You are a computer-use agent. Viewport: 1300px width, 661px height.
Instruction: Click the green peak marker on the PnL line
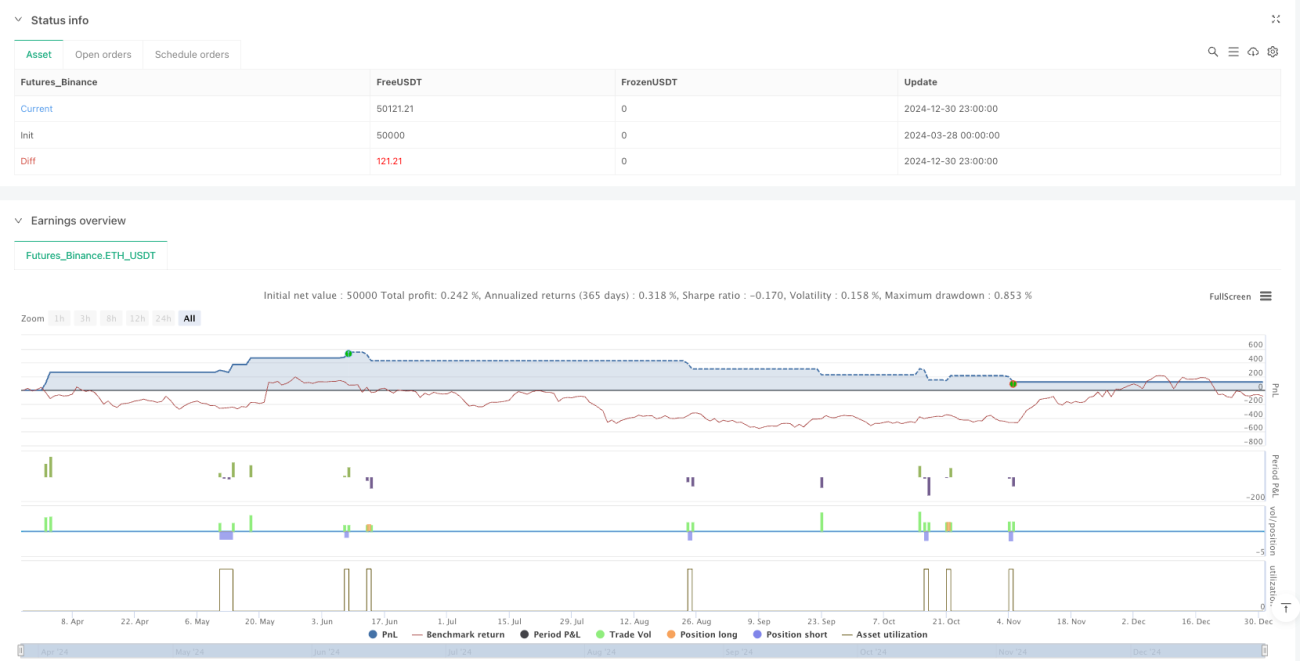pos(348,353)
